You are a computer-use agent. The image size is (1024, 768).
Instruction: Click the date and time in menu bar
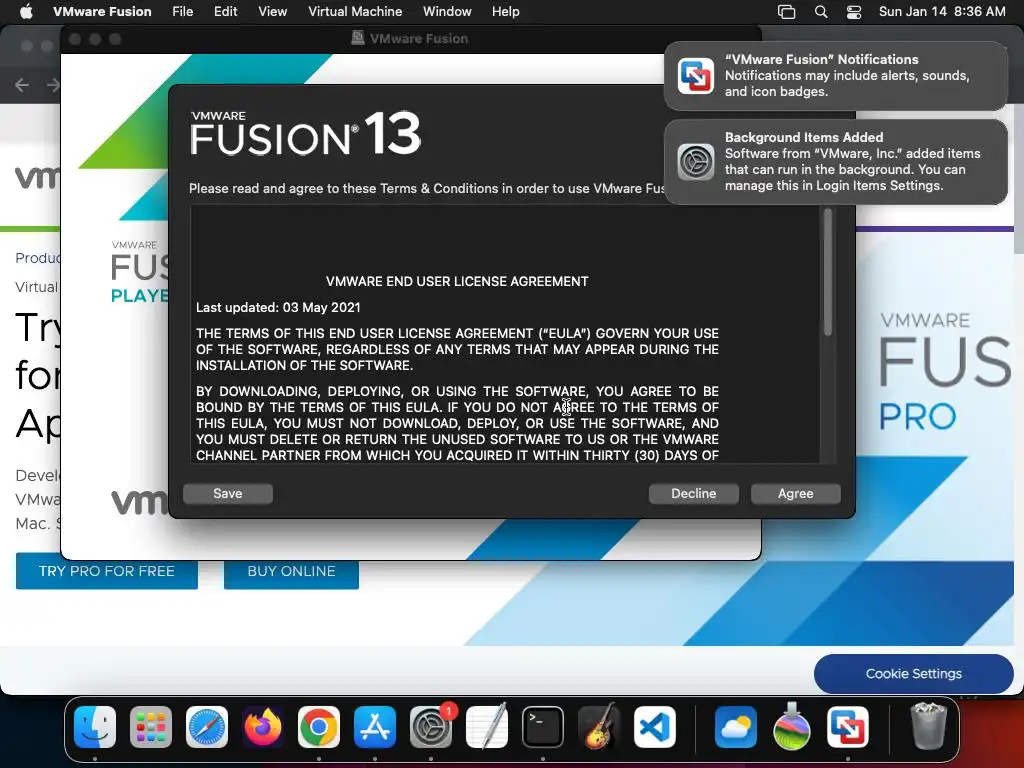tap(942, 11)
